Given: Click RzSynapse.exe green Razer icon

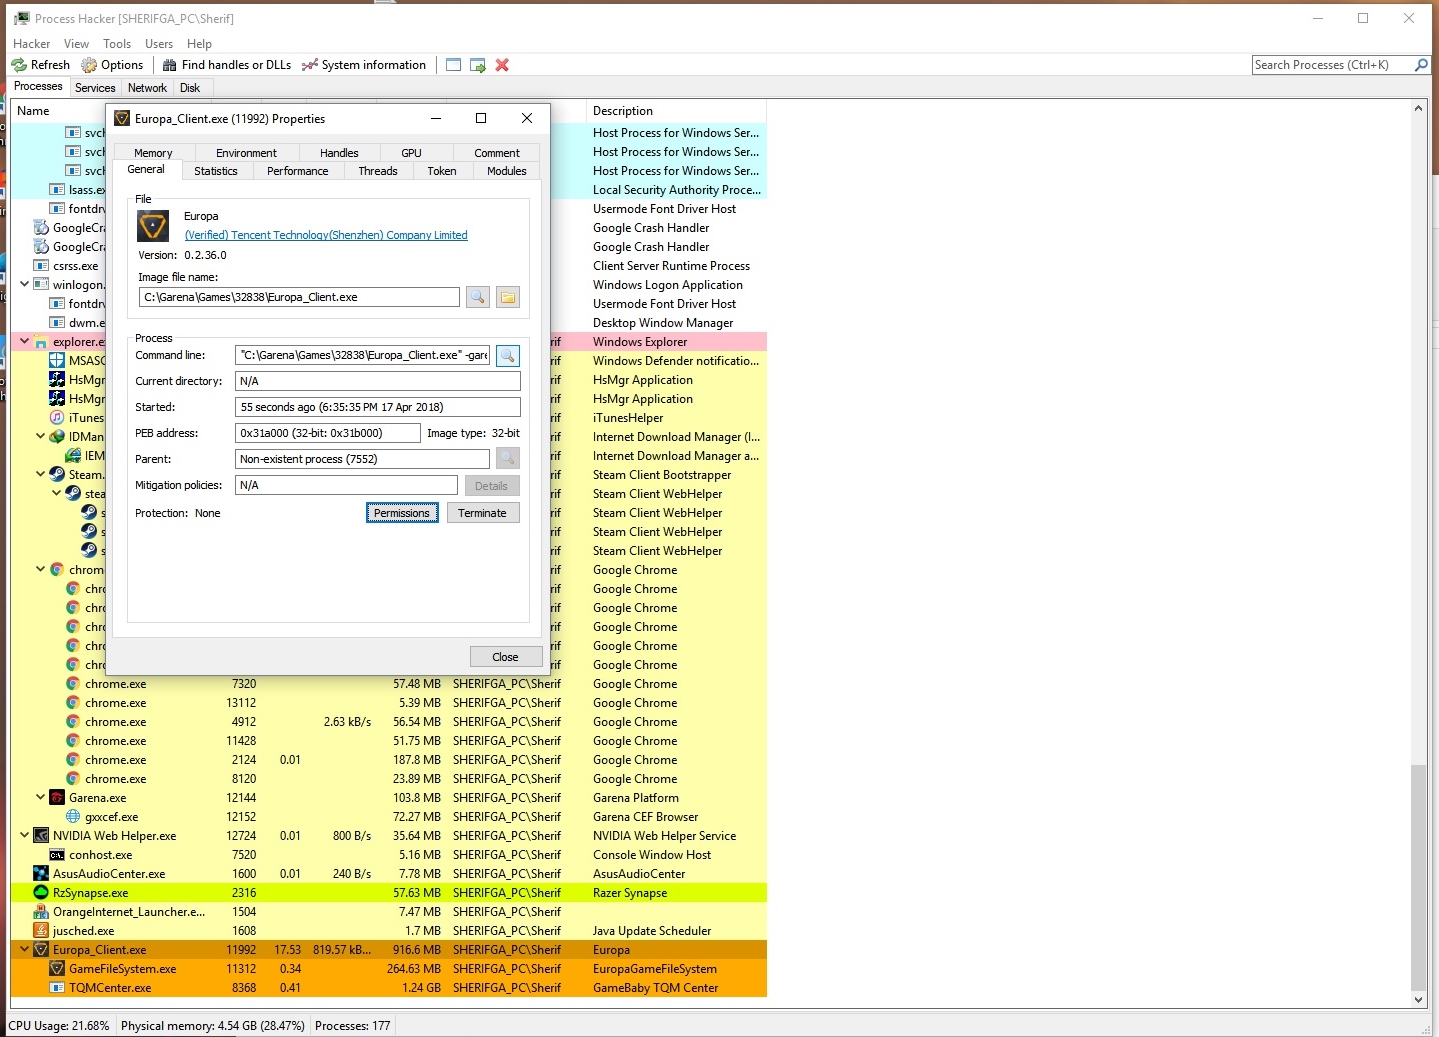Looking at the screenshot, I should pos(41,893).
